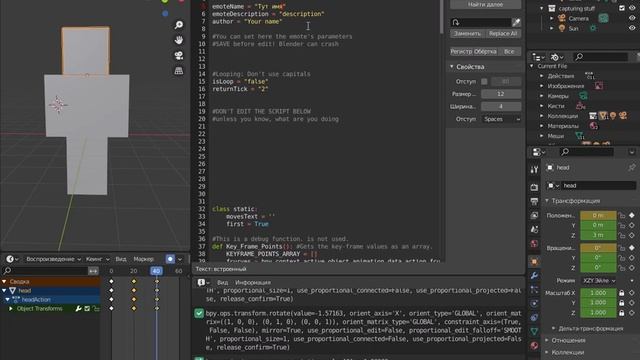Click the Camera data icon in outliner
Screen dimensions: 640x360
point(603,18)
